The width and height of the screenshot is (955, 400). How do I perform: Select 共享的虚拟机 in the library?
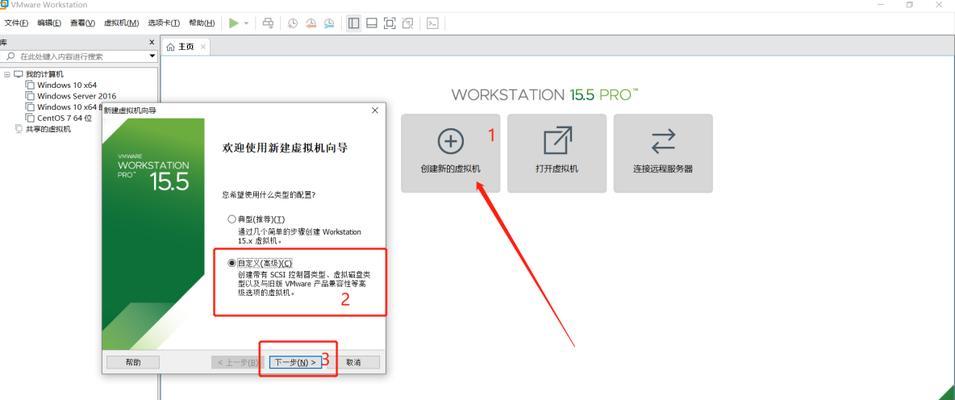pyautogui.click(x=48, y=129)
